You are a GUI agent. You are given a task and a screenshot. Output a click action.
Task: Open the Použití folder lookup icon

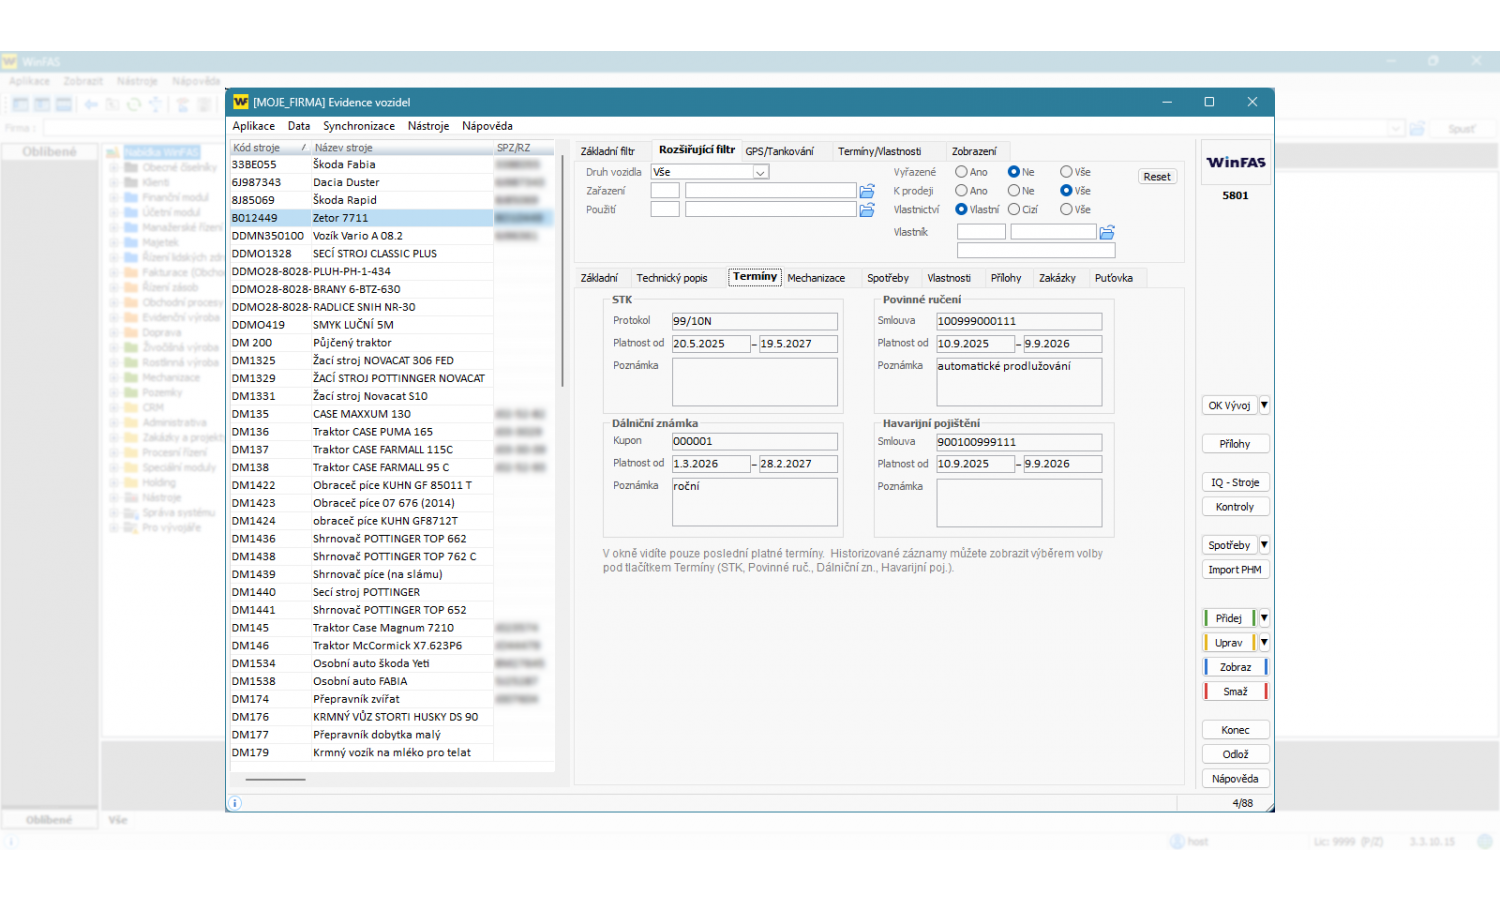pyautogui.click(x=867, y=210)
